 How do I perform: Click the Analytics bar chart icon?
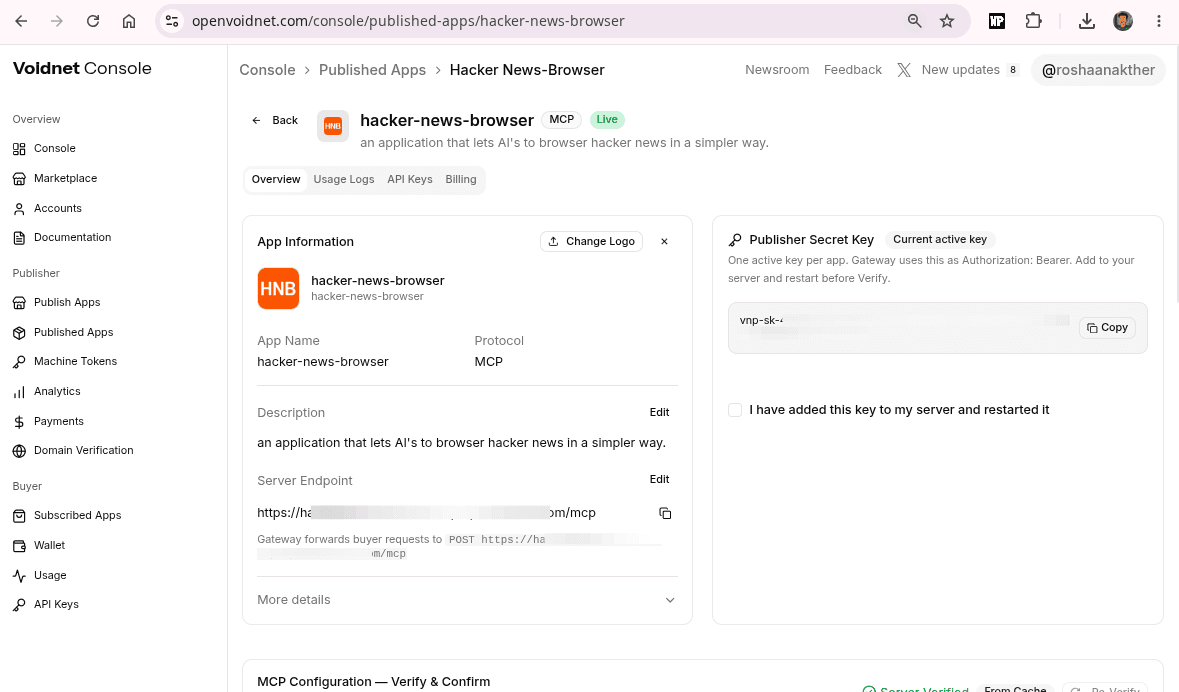tap(20, 392)
